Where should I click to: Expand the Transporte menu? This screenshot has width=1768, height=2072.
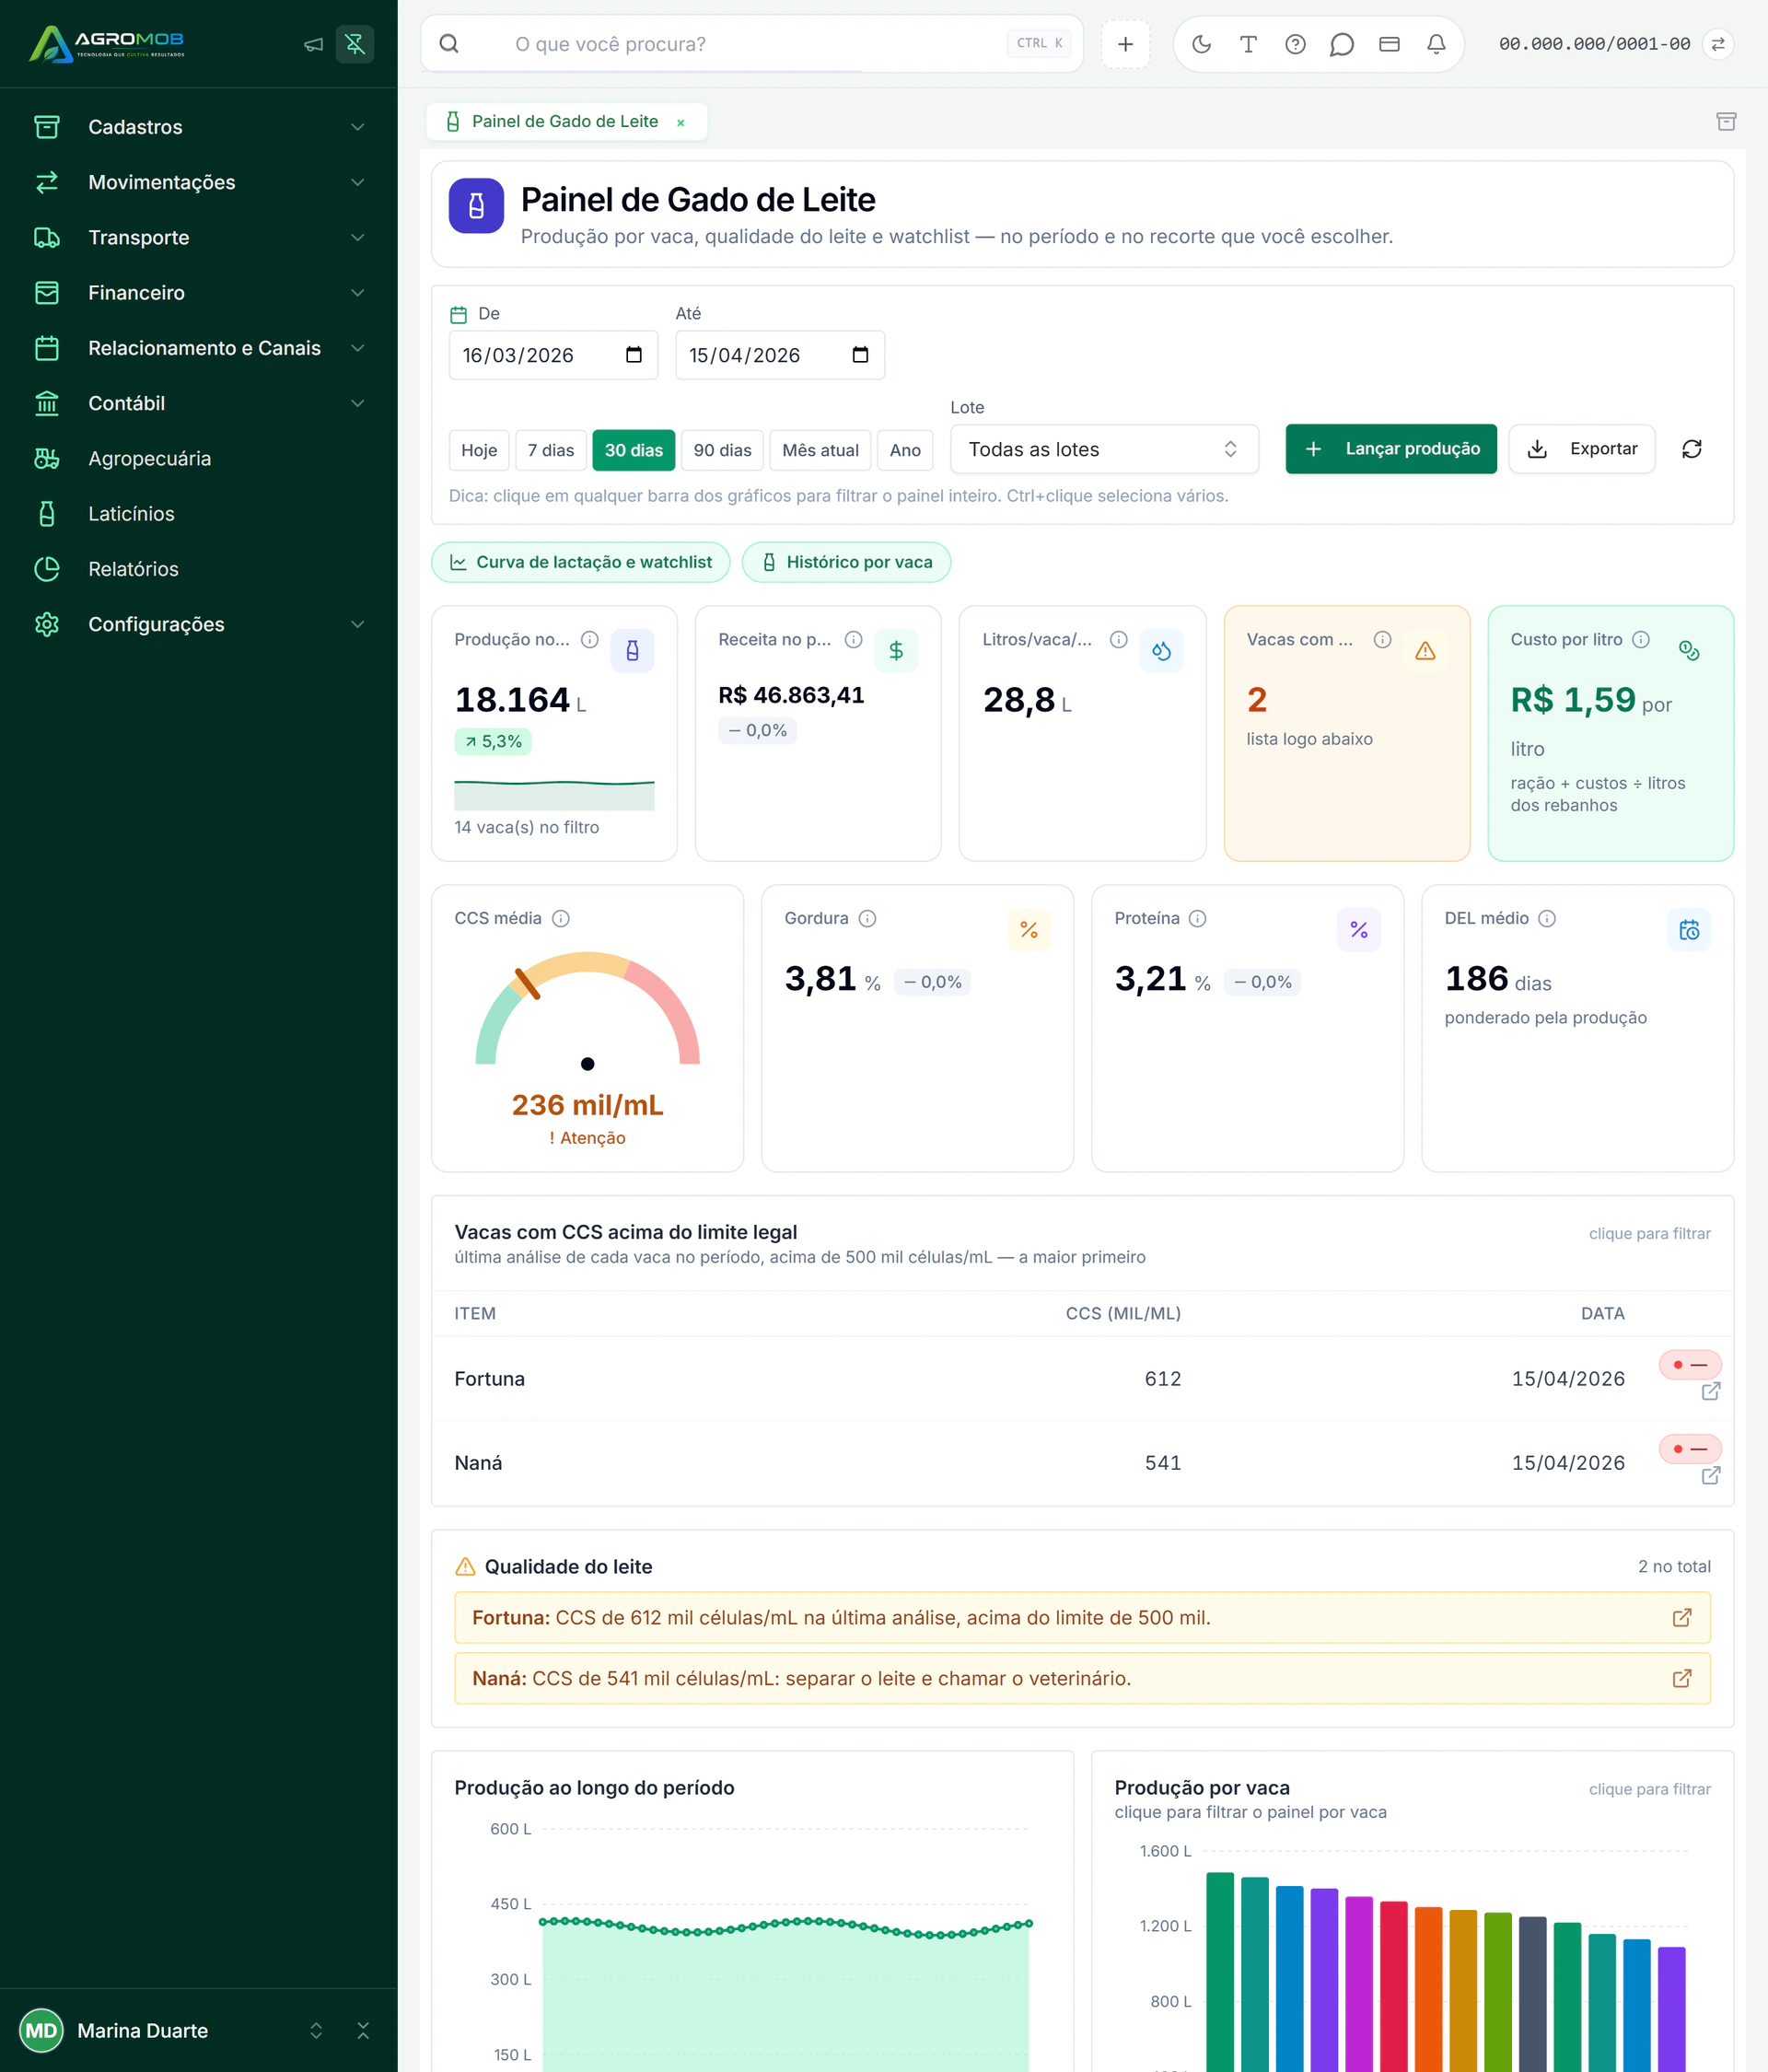coord(199,237)
